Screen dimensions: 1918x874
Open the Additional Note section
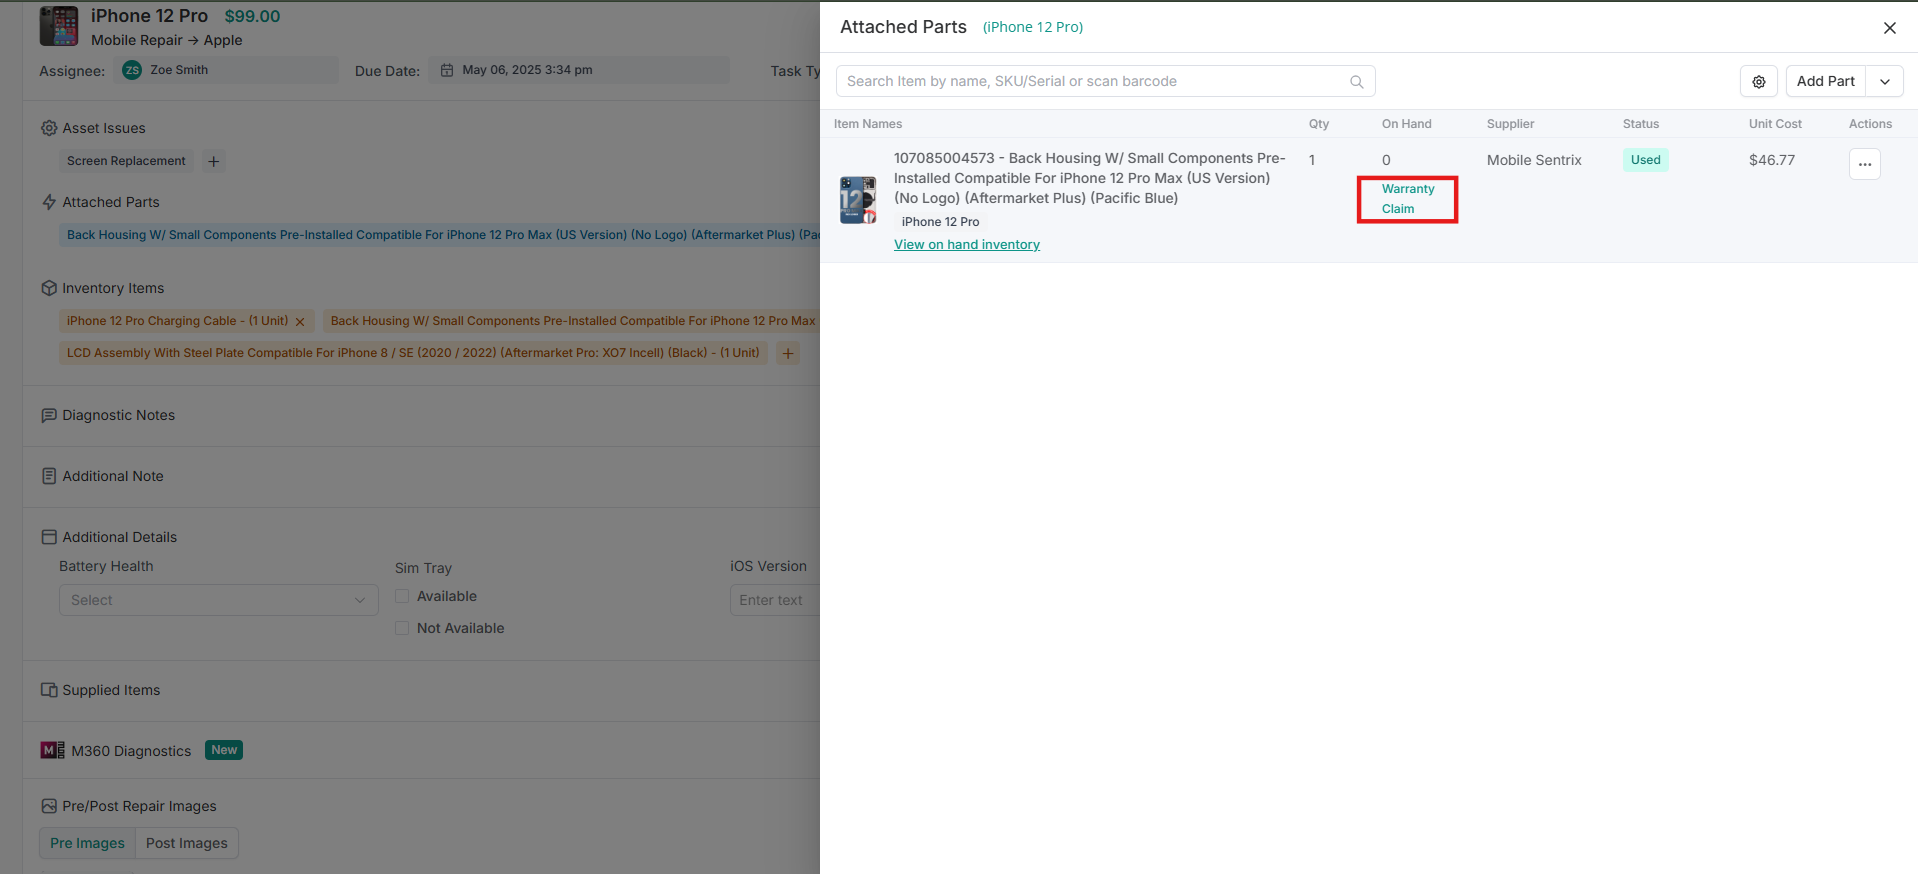coord(113,476)
